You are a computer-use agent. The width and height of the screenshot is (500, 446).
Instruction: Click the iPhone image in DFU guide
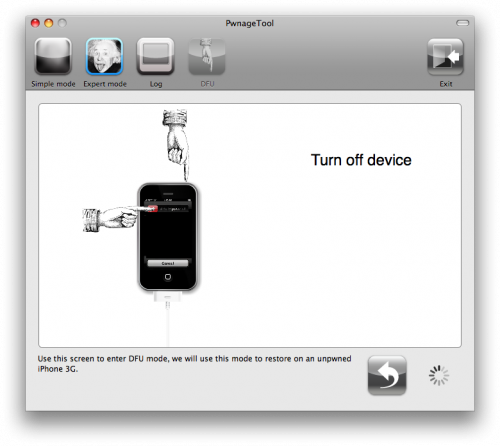[168, 237]
